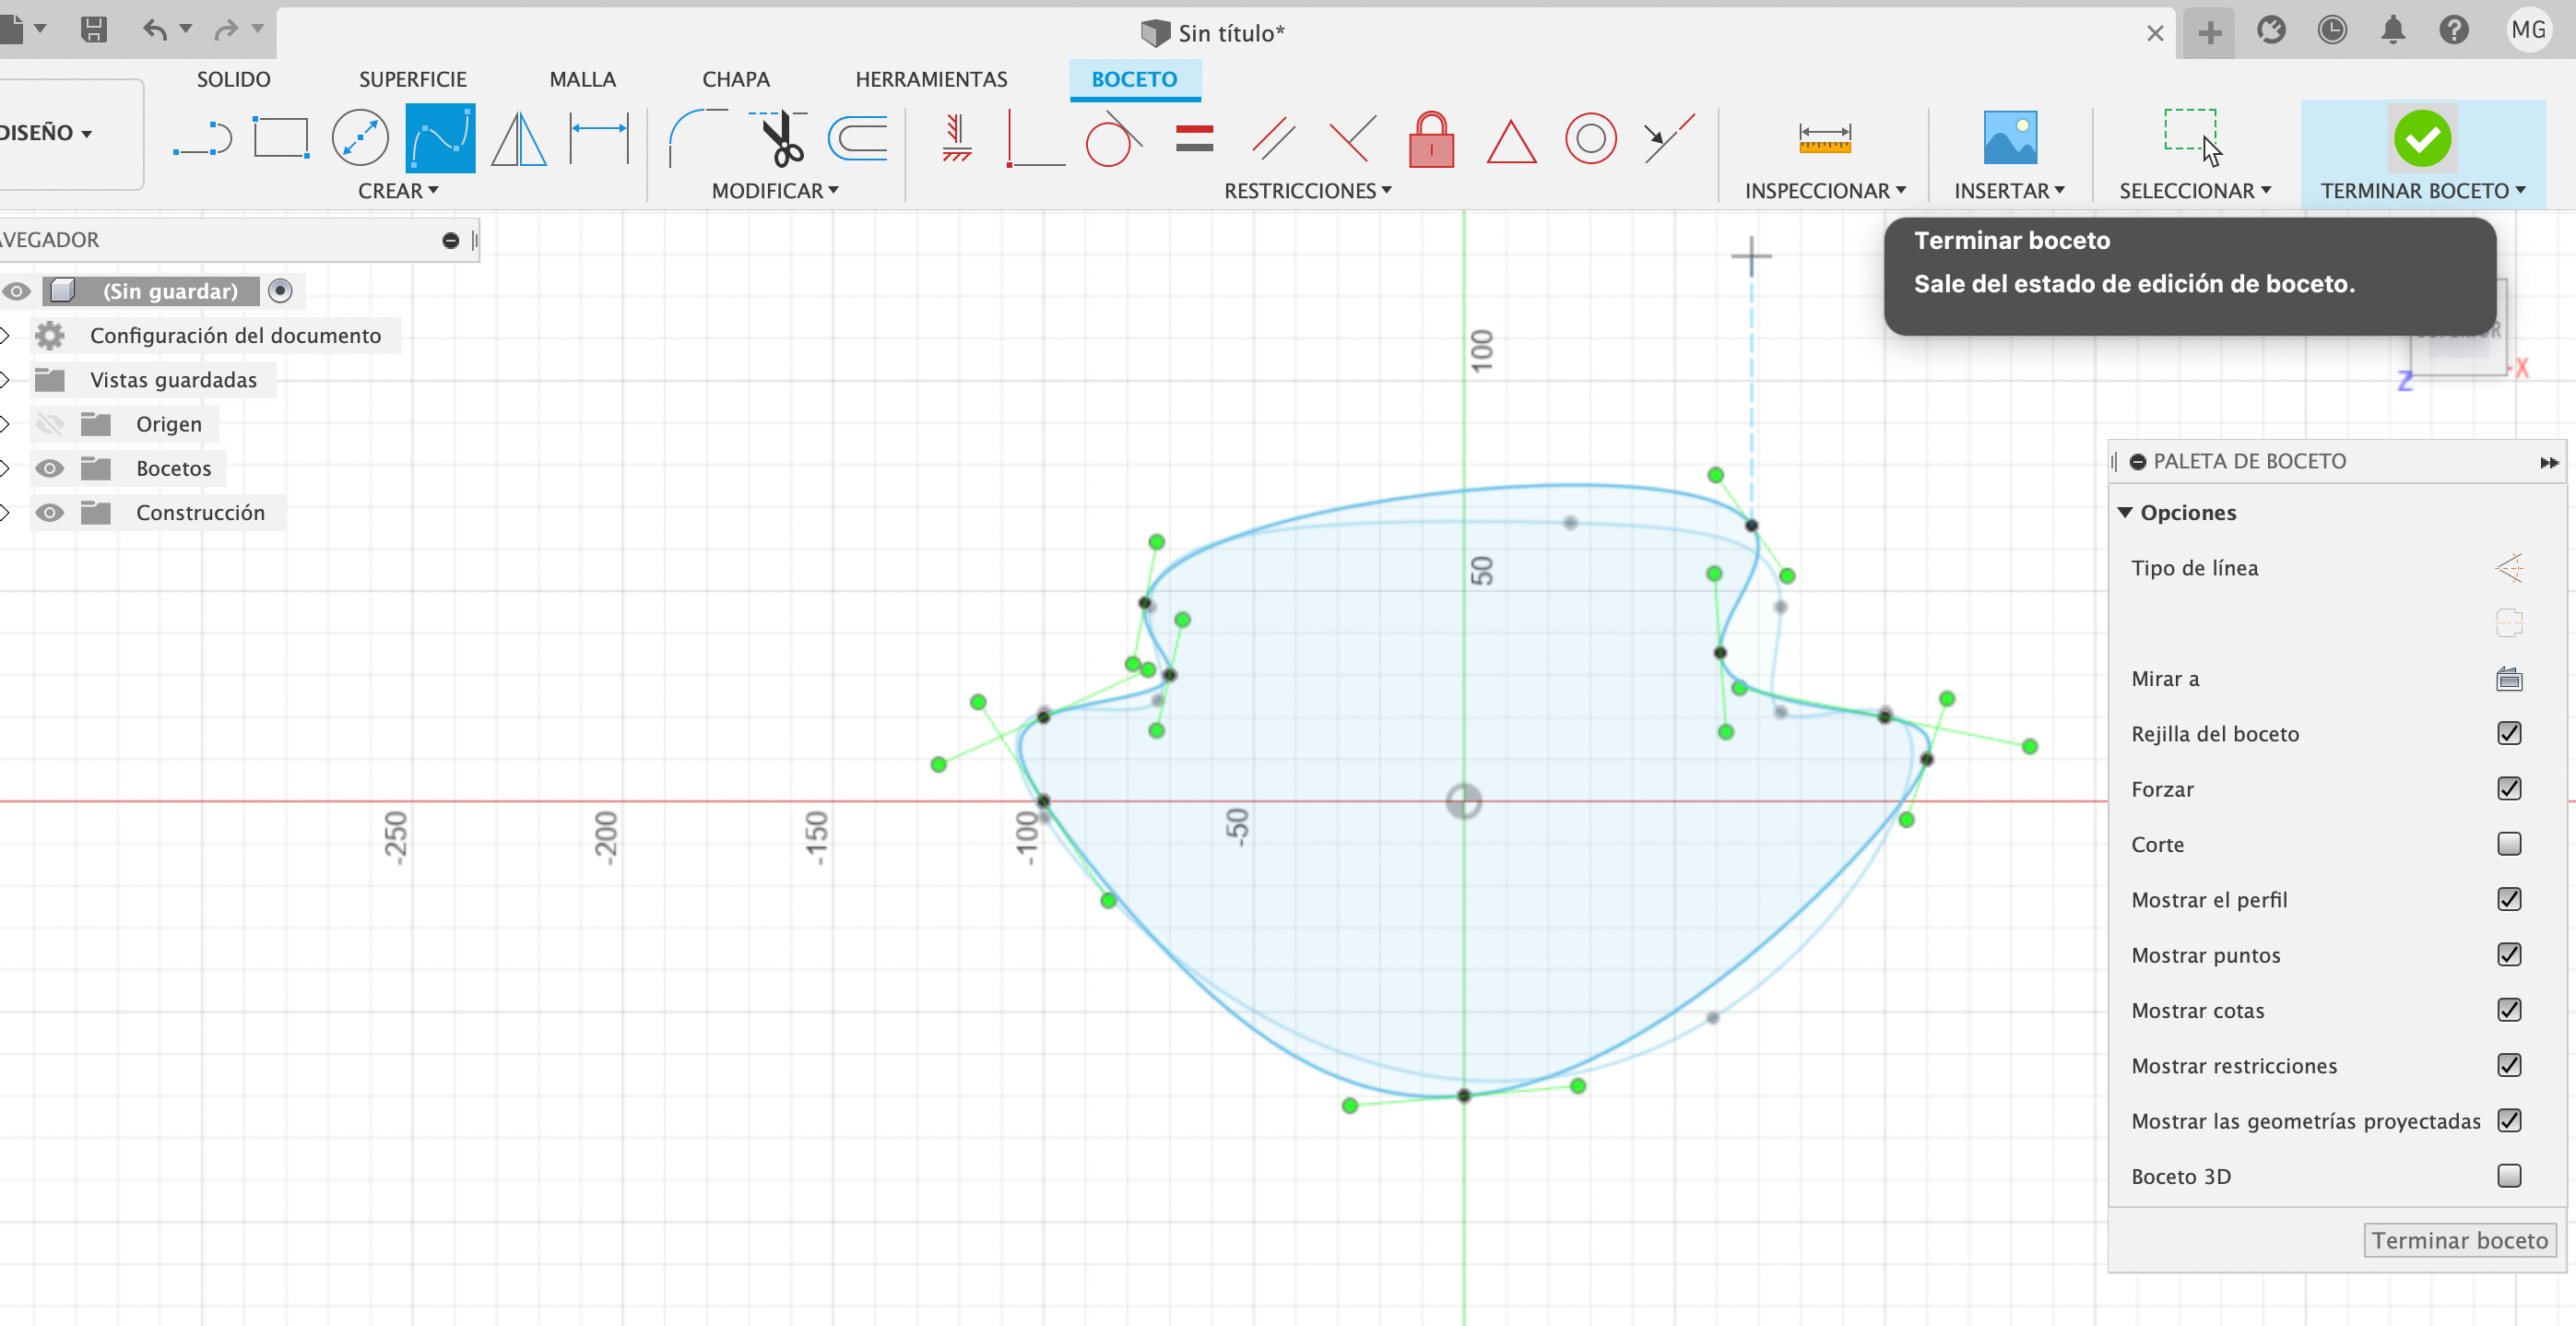Select the Circle tool

coord(360,138)
